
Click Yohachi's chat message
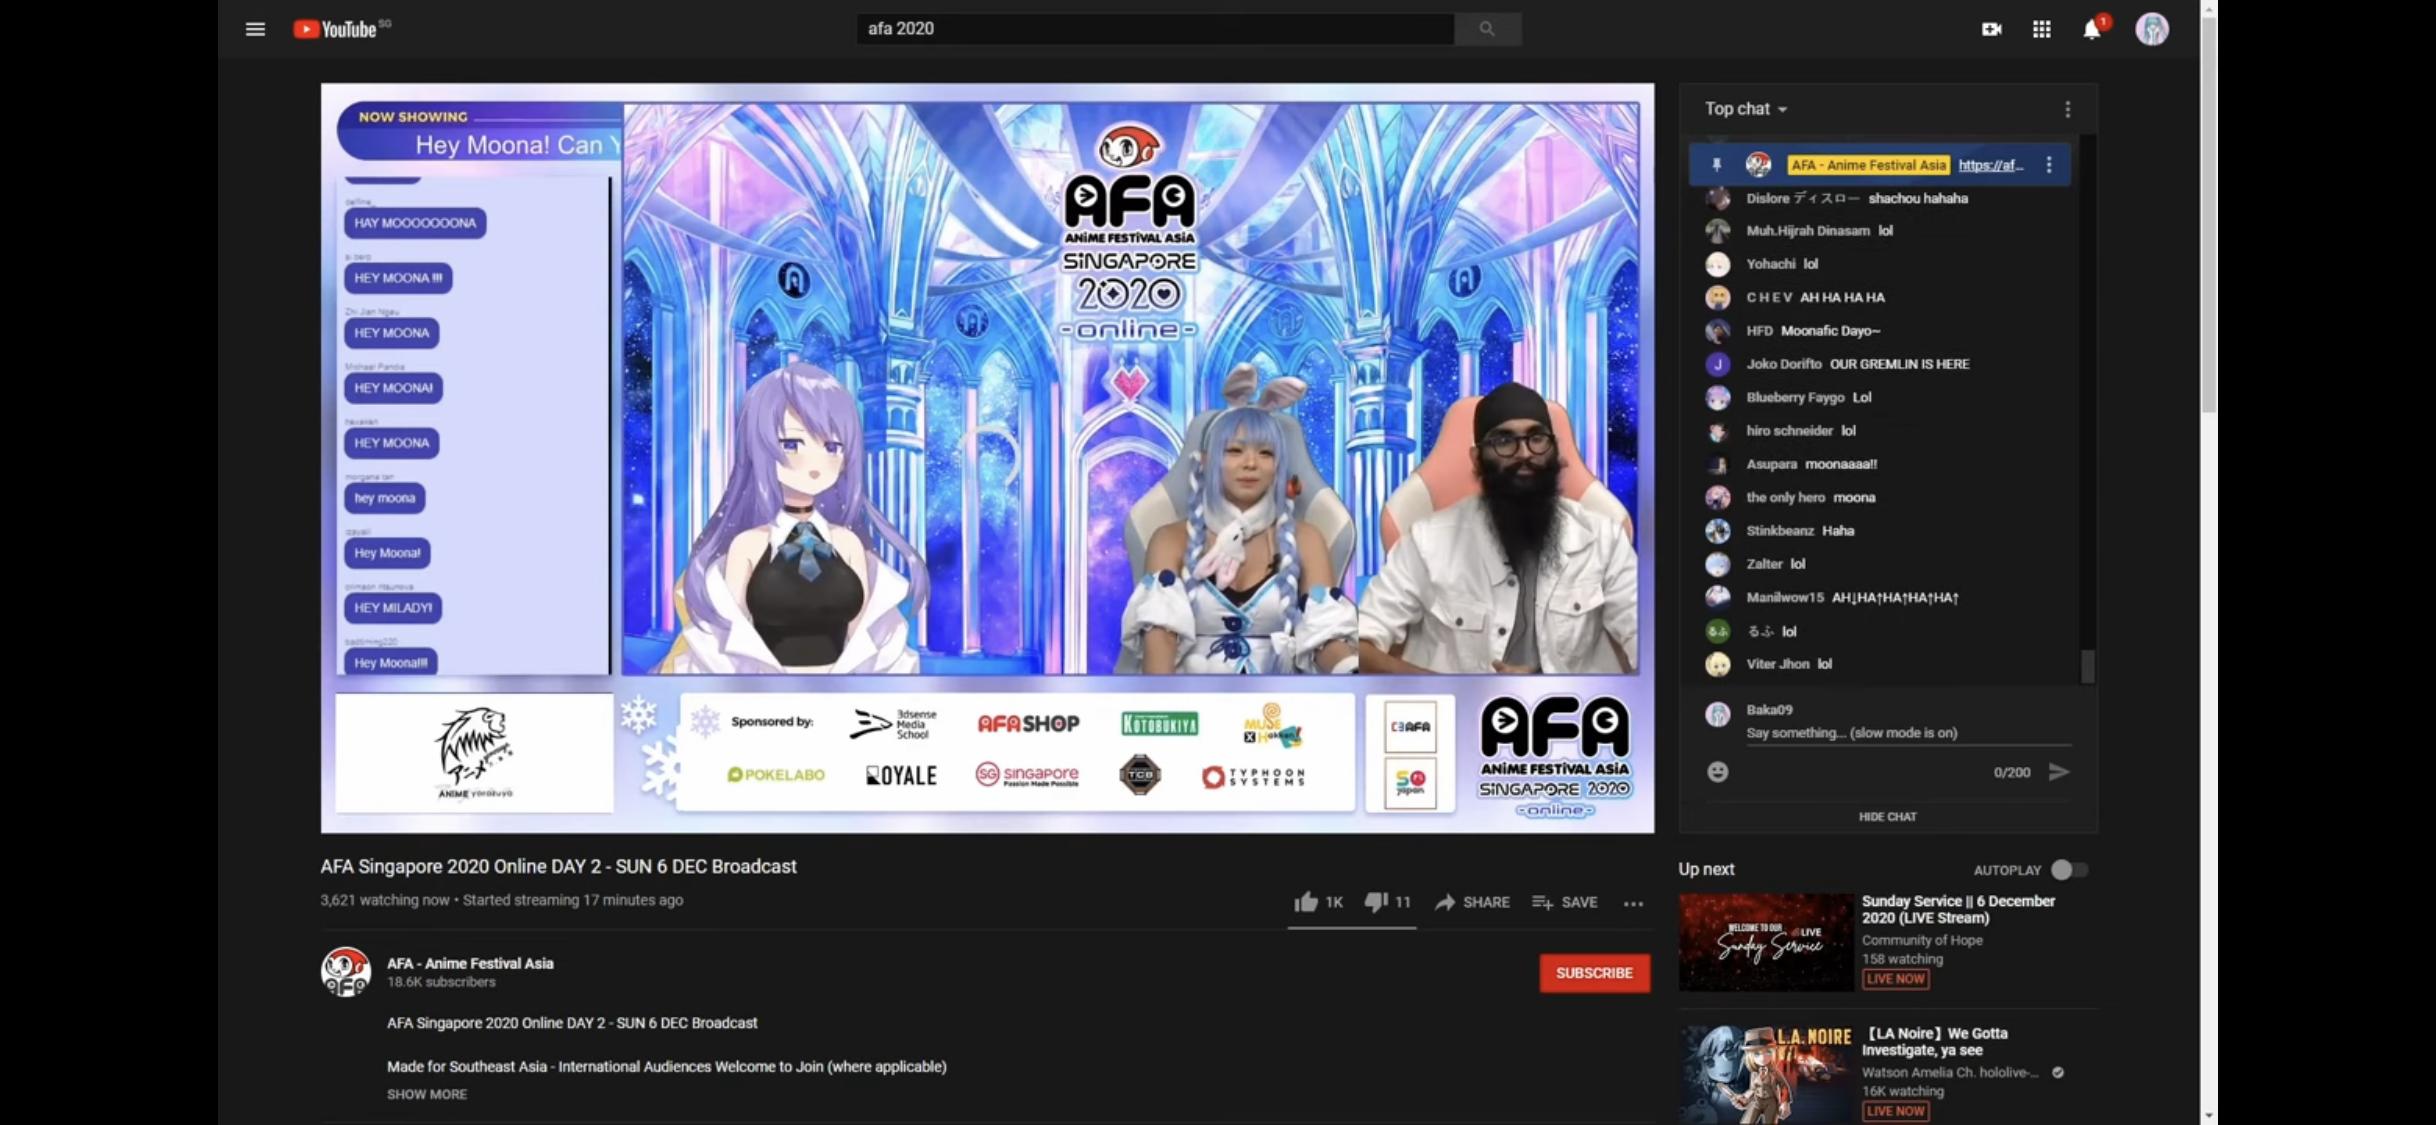tap(1782, 264)
